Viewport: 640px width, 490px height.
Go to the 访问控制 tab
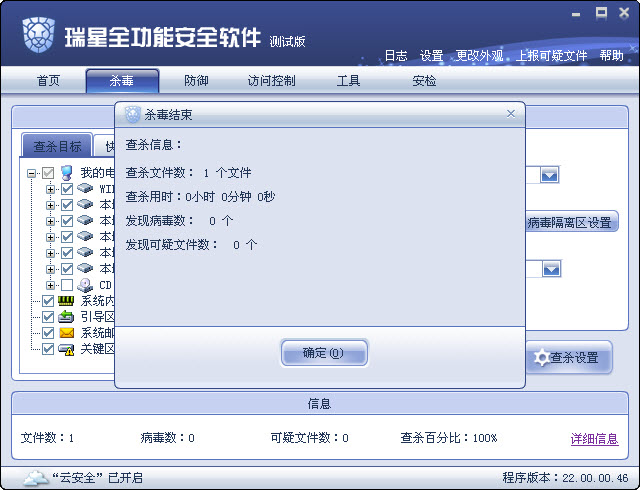click(x=271, y=80)
